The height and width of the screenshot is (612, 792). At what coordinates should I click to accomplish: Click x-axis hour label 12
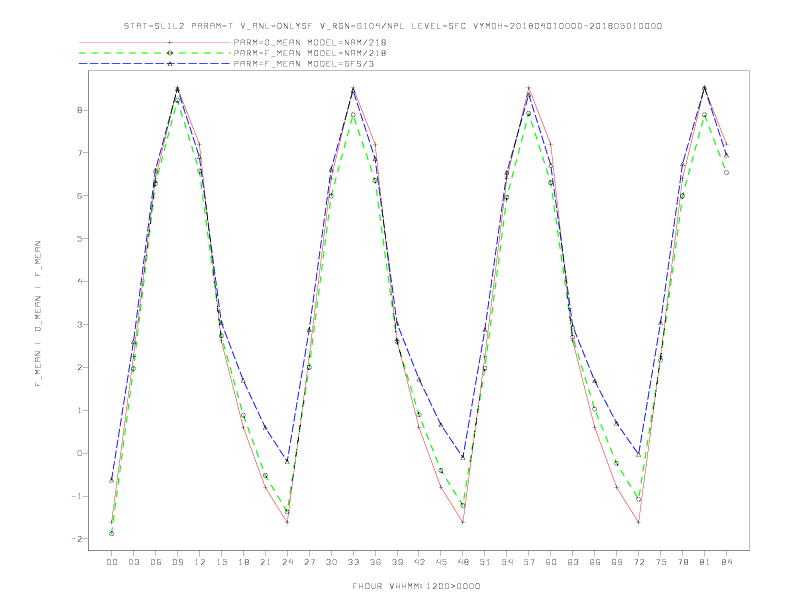pyautogui.click(x=200, y=562)
